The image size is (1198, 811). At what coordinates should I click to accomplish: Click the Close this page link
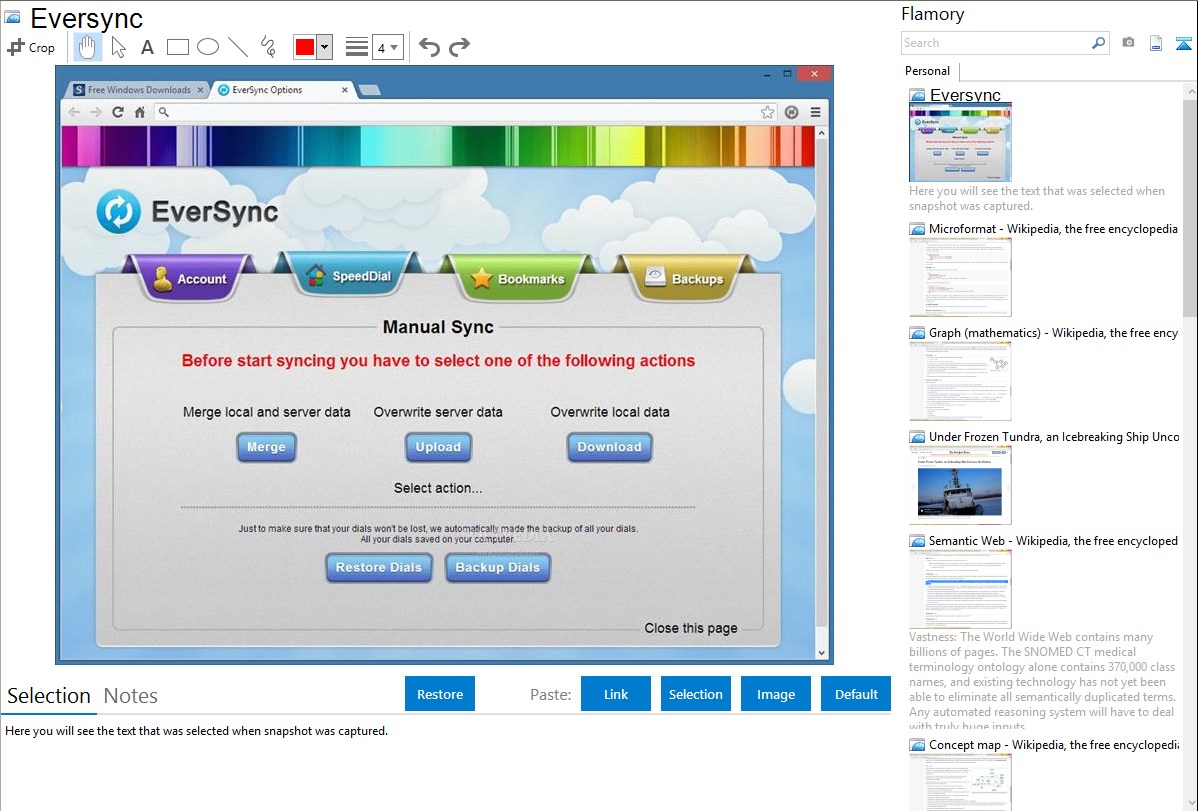click(x=691, y=628)
